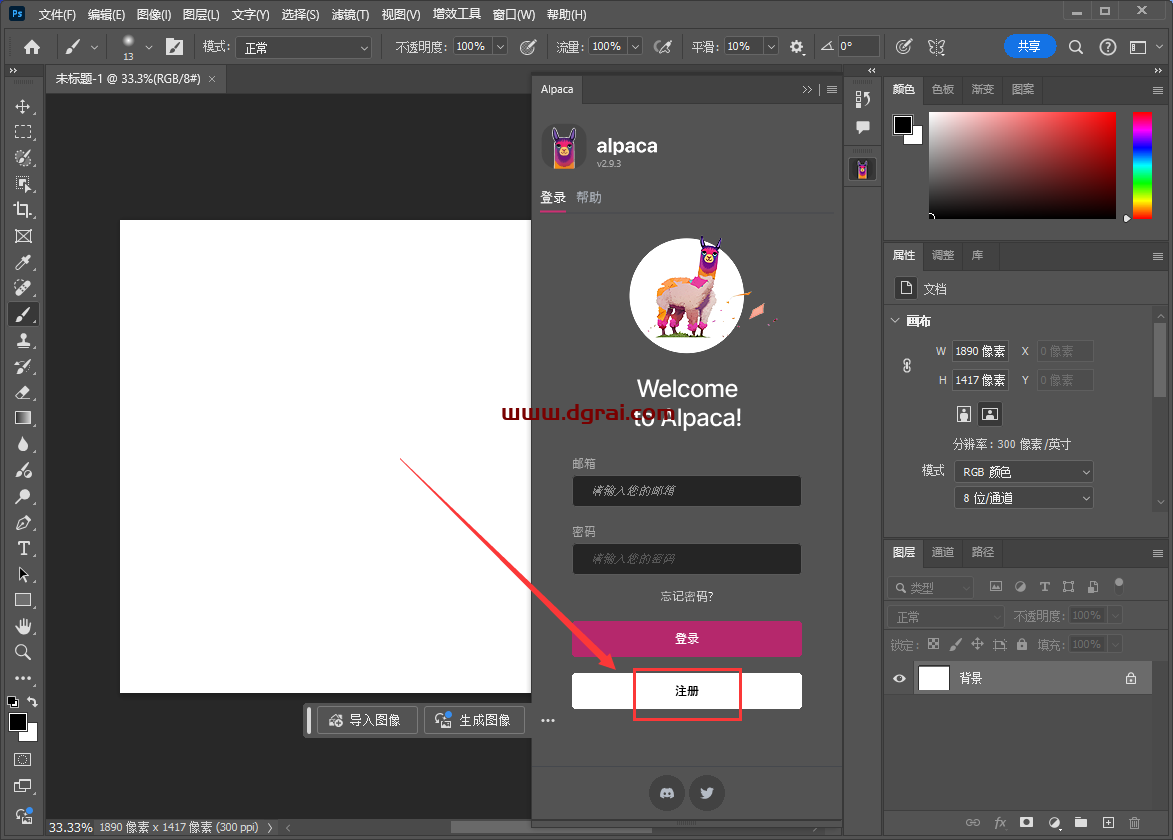Select the Move tool
Image resolution: width=1173 pixels, height=840 pixels.
pos(23,106)
